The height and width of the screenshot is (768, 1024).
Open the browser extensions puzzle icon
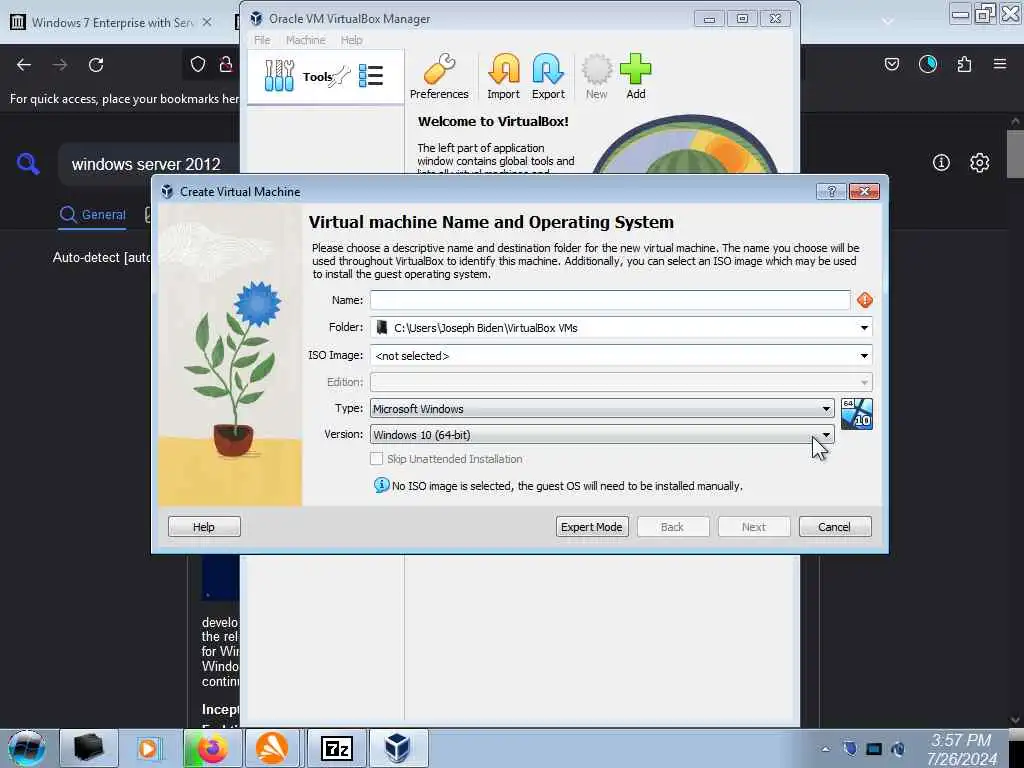[x=964, y=64]
